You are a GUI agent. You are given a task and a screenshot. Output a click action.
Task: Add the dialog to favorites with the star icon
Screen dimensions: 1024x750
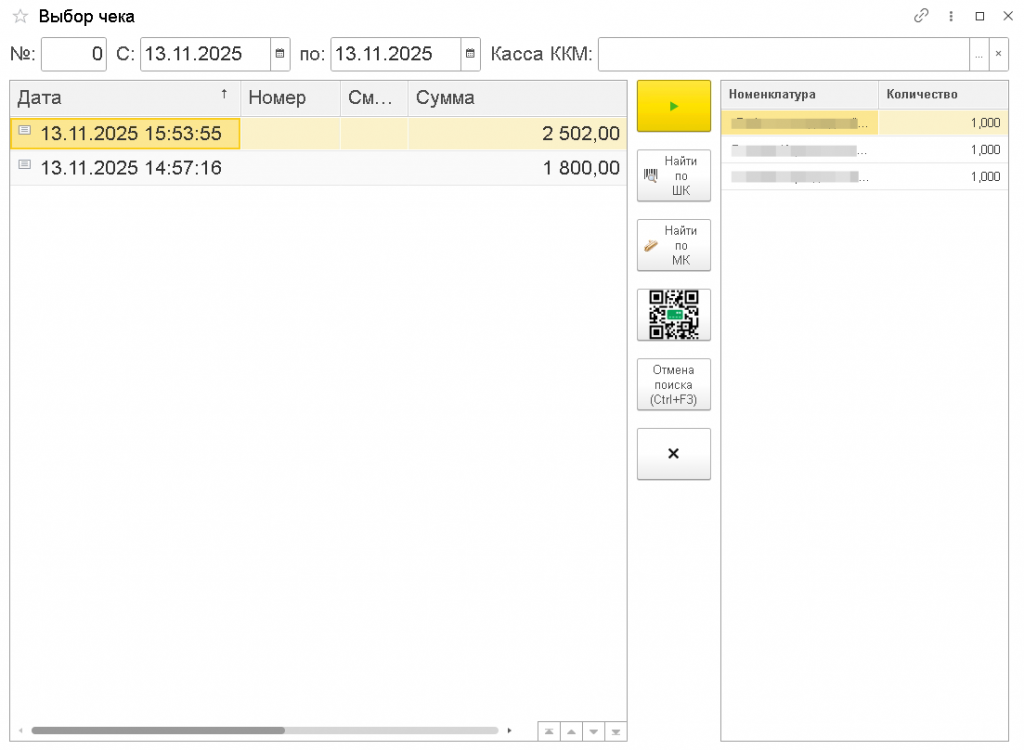(x=21, y=16)
